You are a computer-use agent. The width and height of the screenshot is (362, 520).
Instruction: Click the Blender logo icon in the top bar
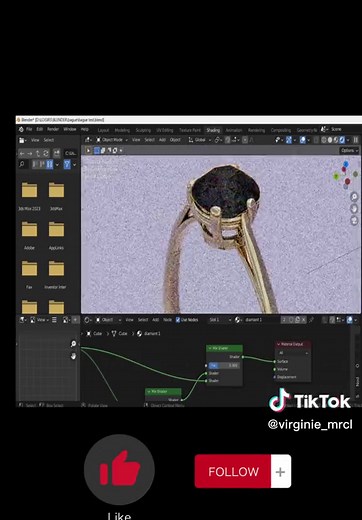pos(21,129)
